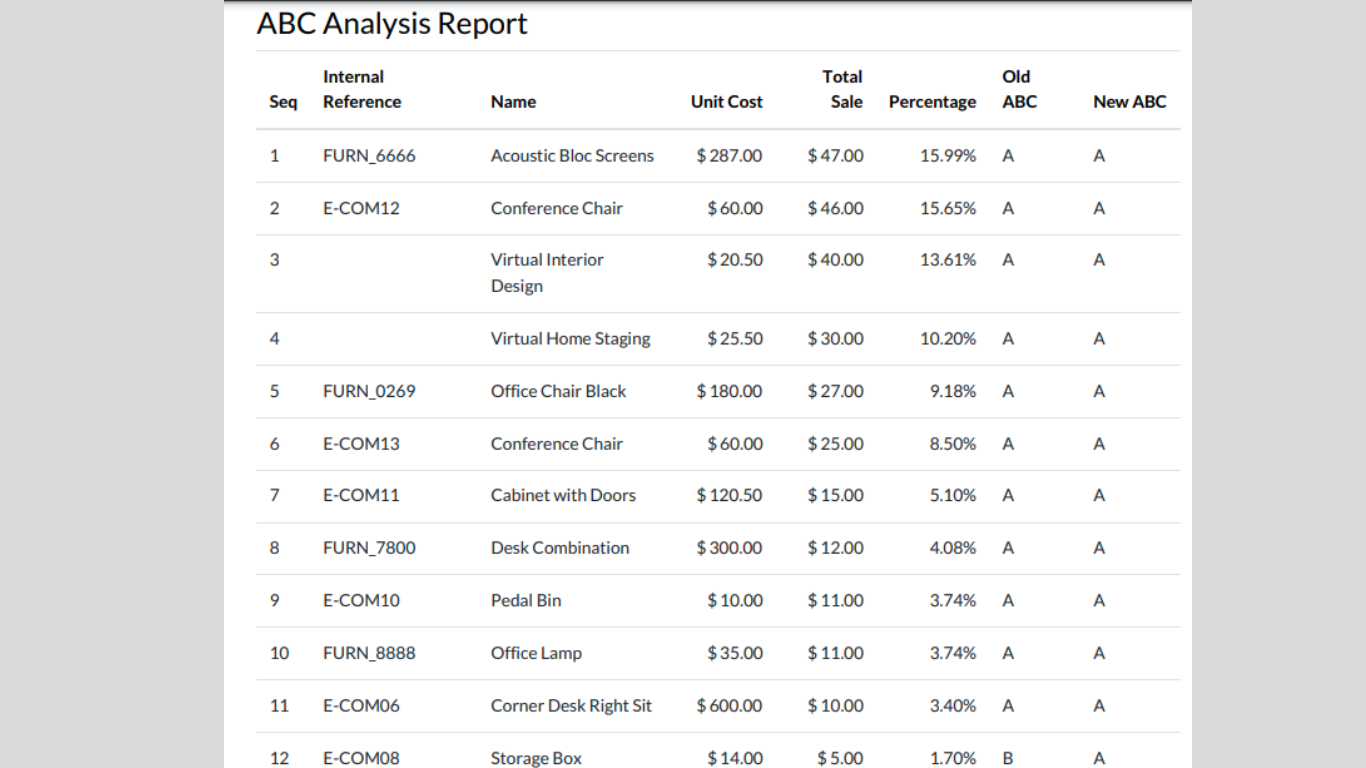The image size is (1366, 768).
Task: Click the FURN_6666 internal reference
Action: pos(369,156)
